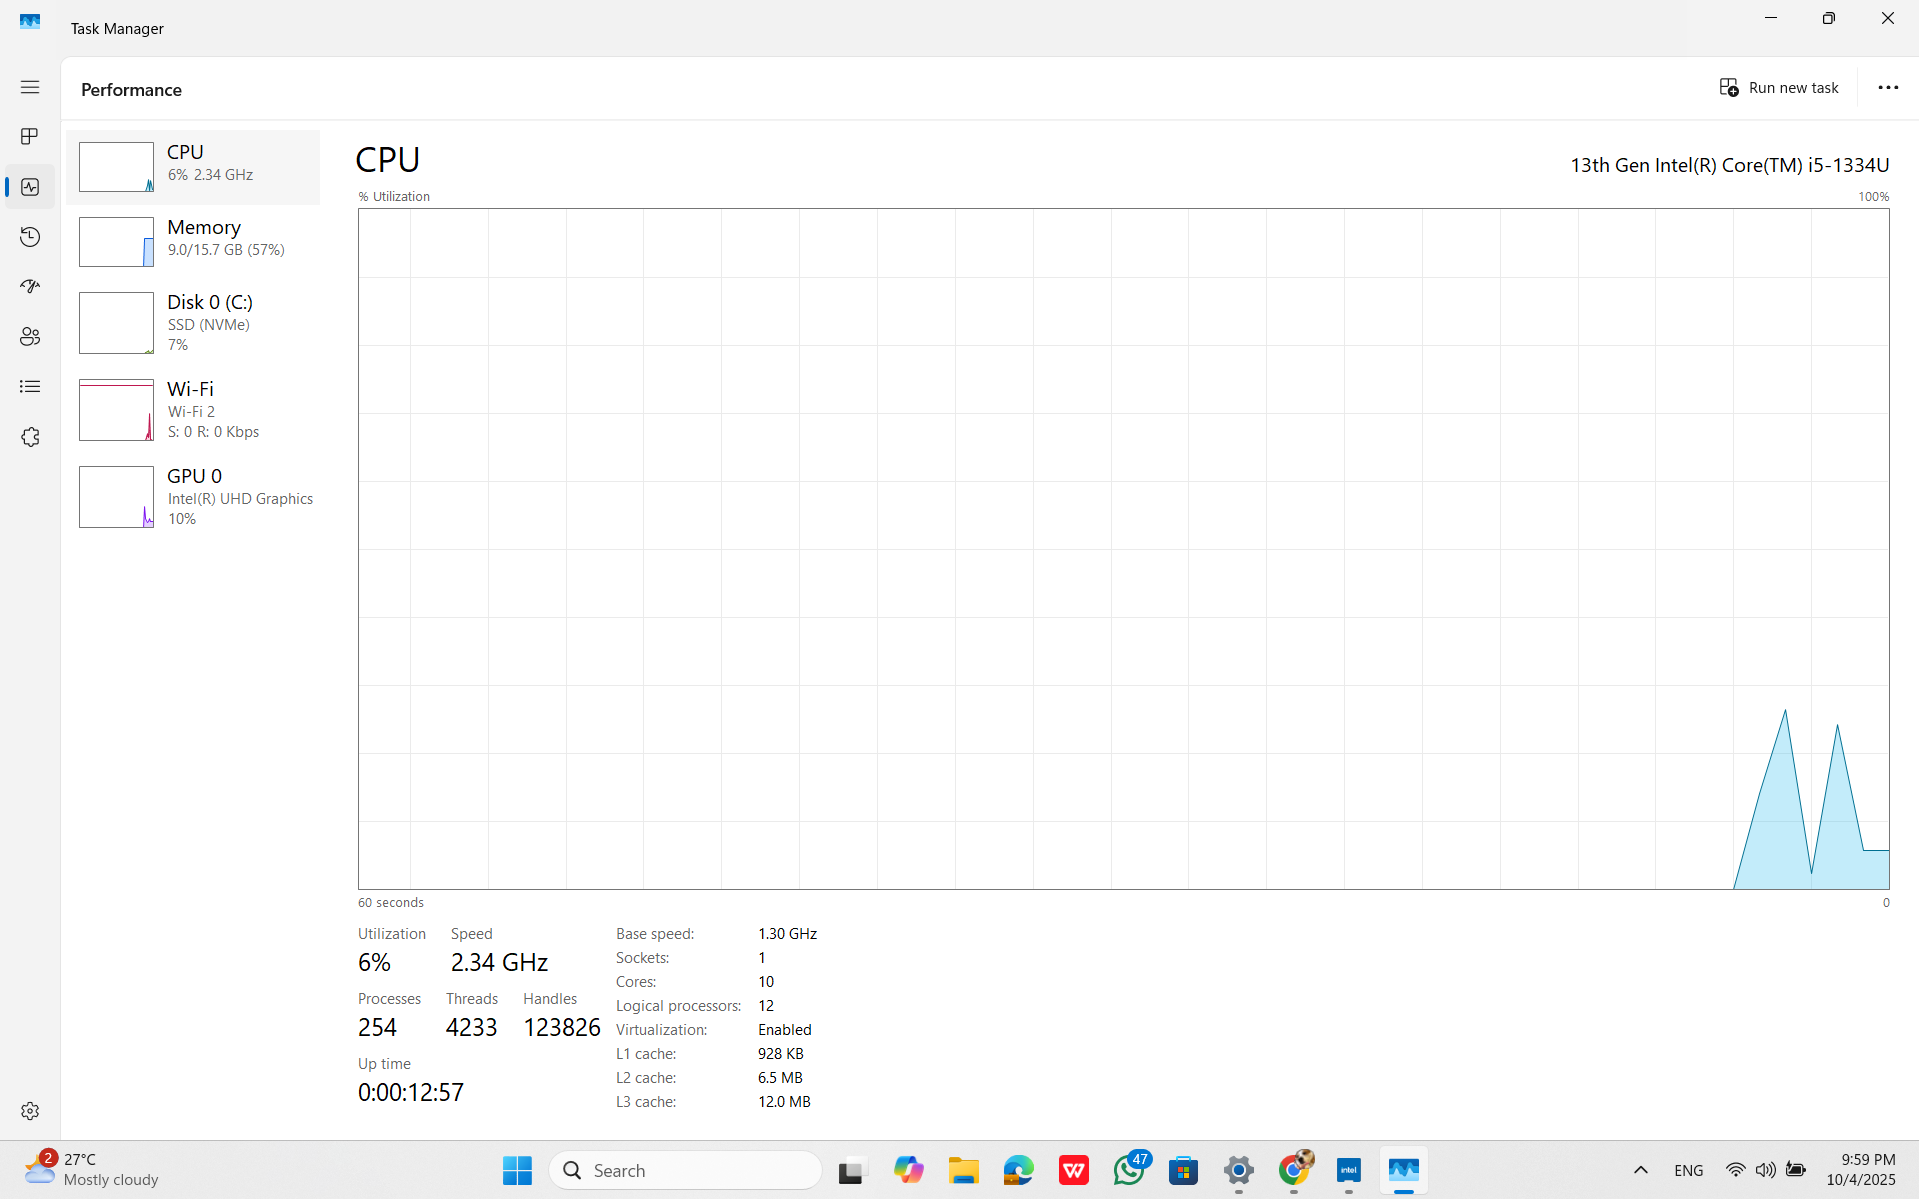Open the Services page icon

click(x=30, y=437)
